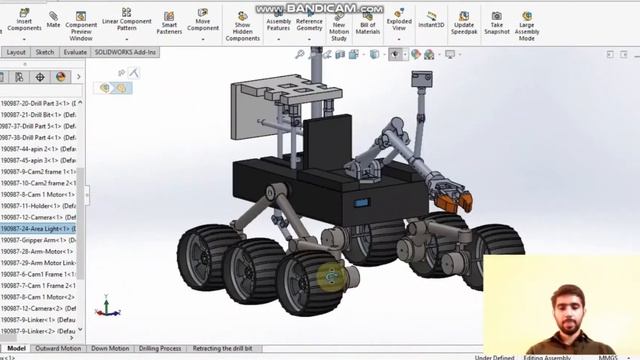Open Retracting the drill bit tab
640x360 pixels.
point(222,348)
